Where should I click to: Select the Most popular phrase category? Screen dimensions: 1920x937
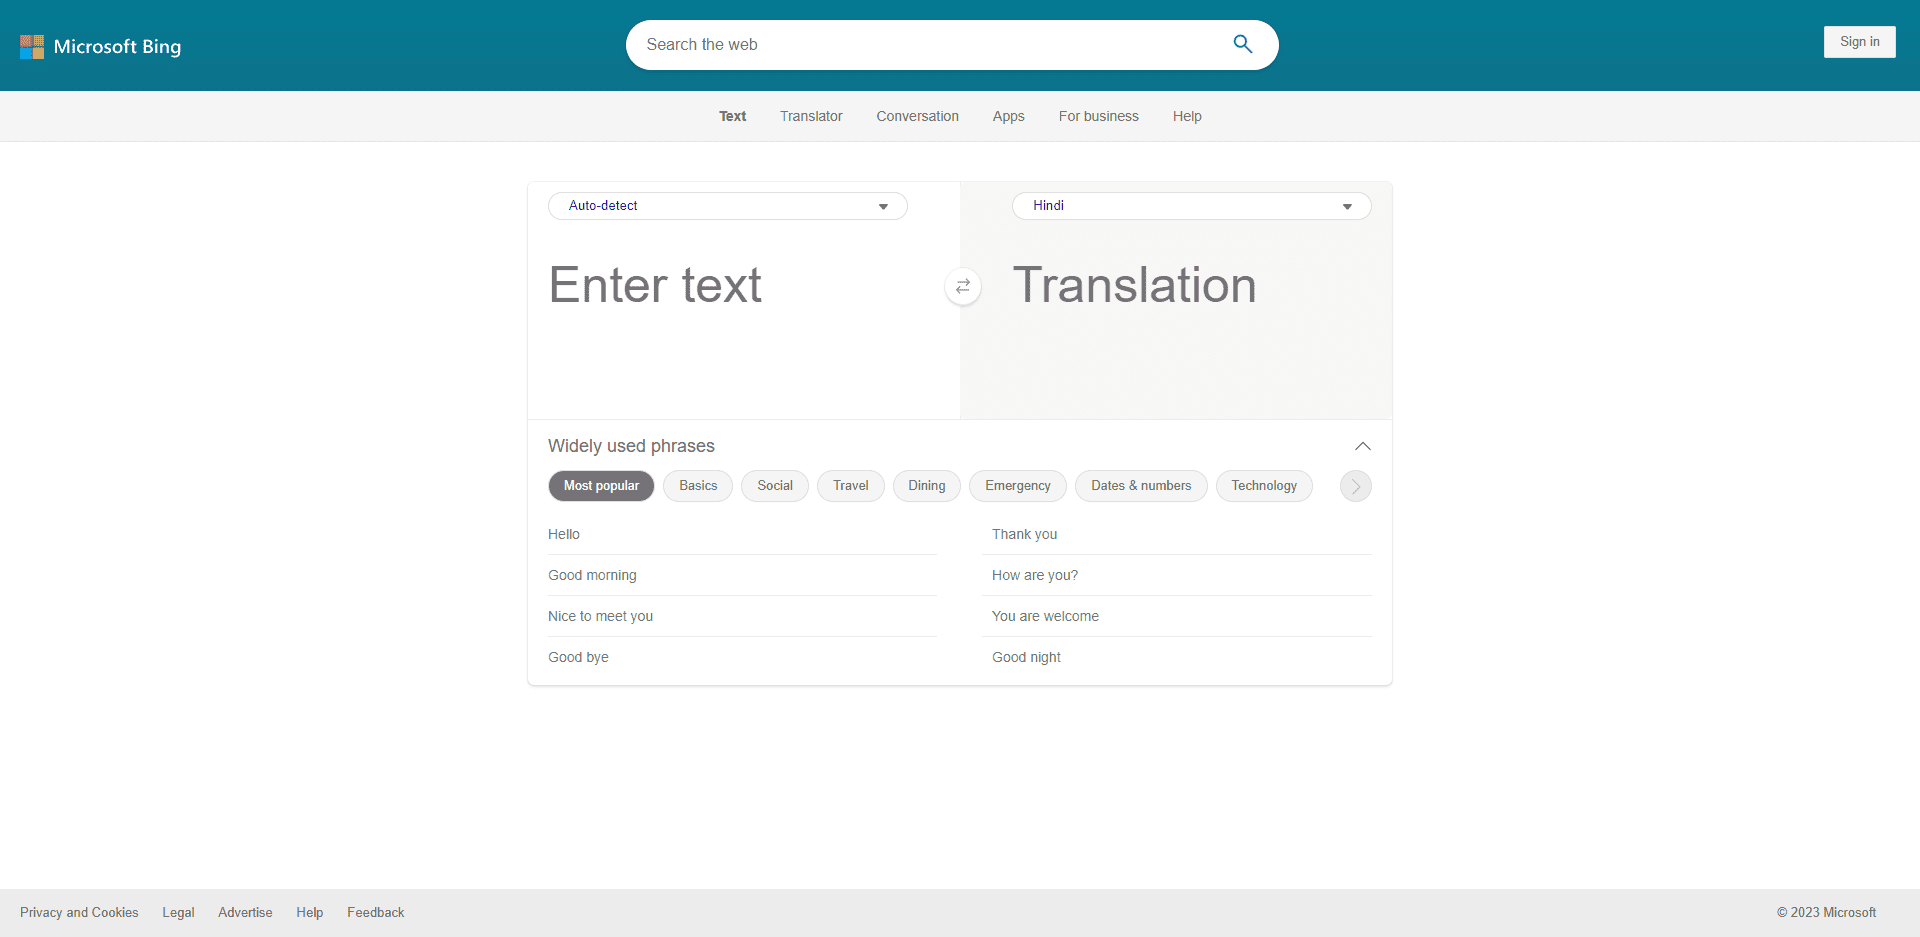[601, 486]
